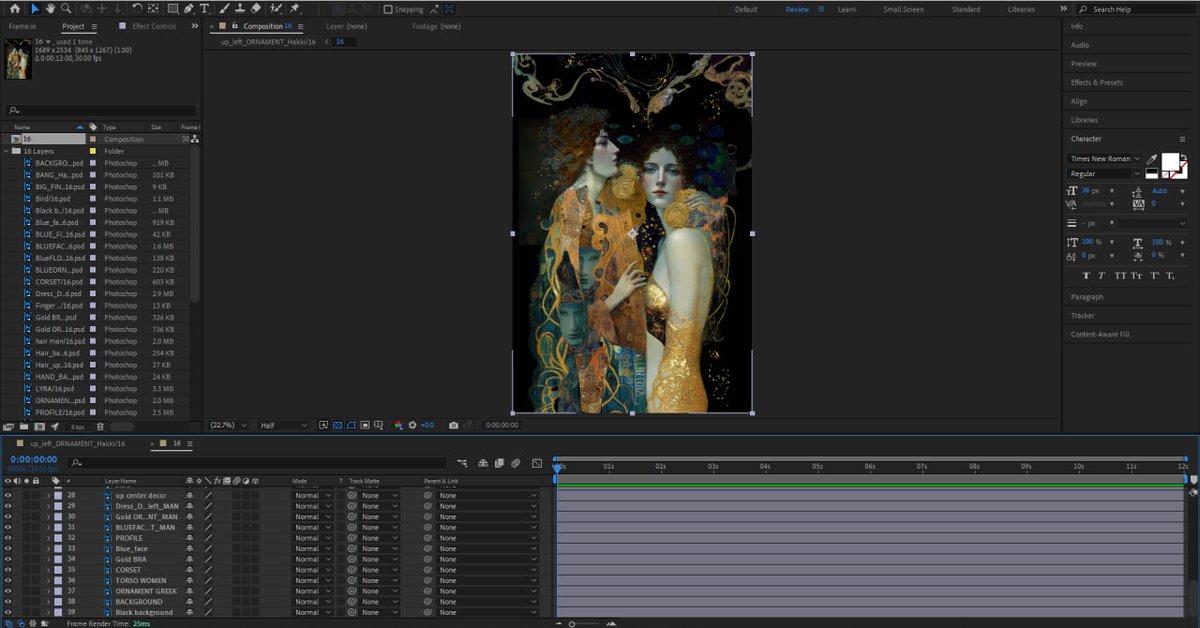Select the Hand tool
1200x628 pixels.
[51, 9]
